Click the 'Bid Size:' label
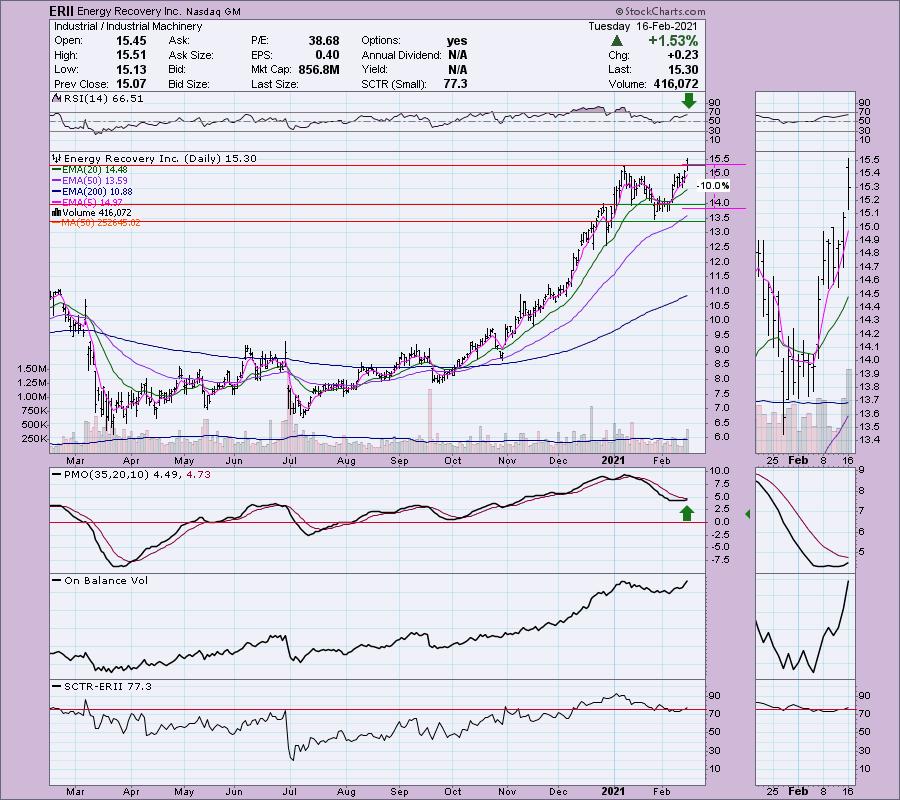 189,84
